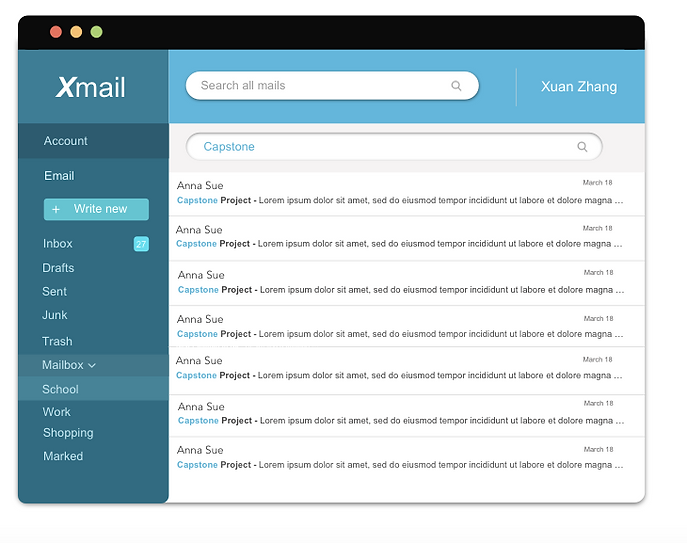The image size is (687, 543).
Task: Click the Mailbox header label
Action: pos(63,365)
